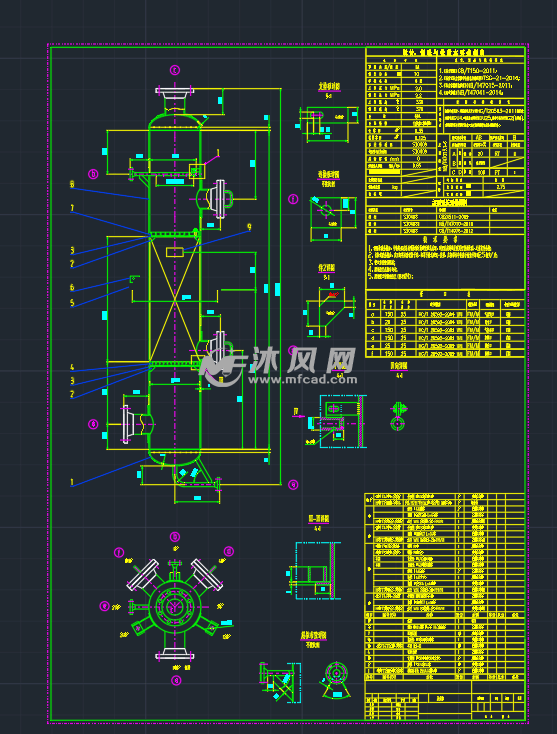Click row 'a' in the nozzle schedule table
Image resolution: width=557 pixels, height=734 pixels.
445,315
